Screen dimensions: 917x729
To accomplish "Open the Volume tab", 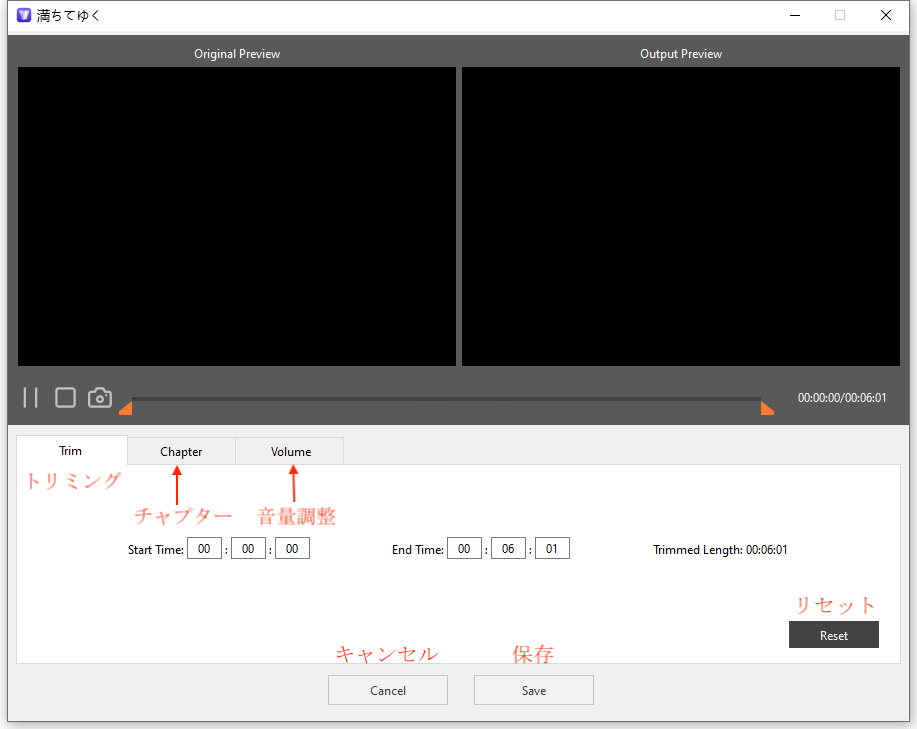I will point(290,452).
